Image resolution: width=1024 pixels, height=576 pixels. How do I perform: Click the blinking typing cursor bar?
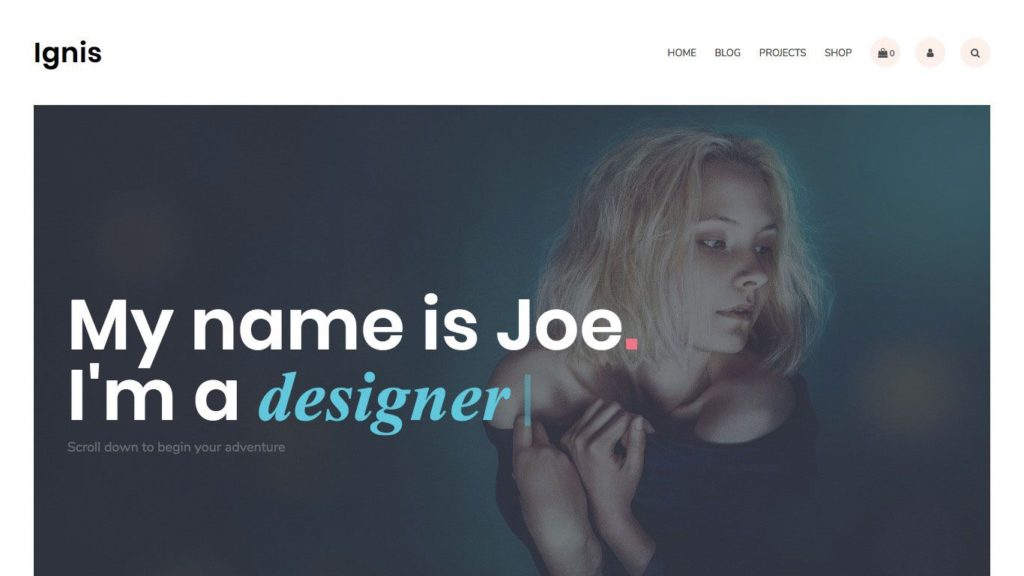(x=528, y=400)
